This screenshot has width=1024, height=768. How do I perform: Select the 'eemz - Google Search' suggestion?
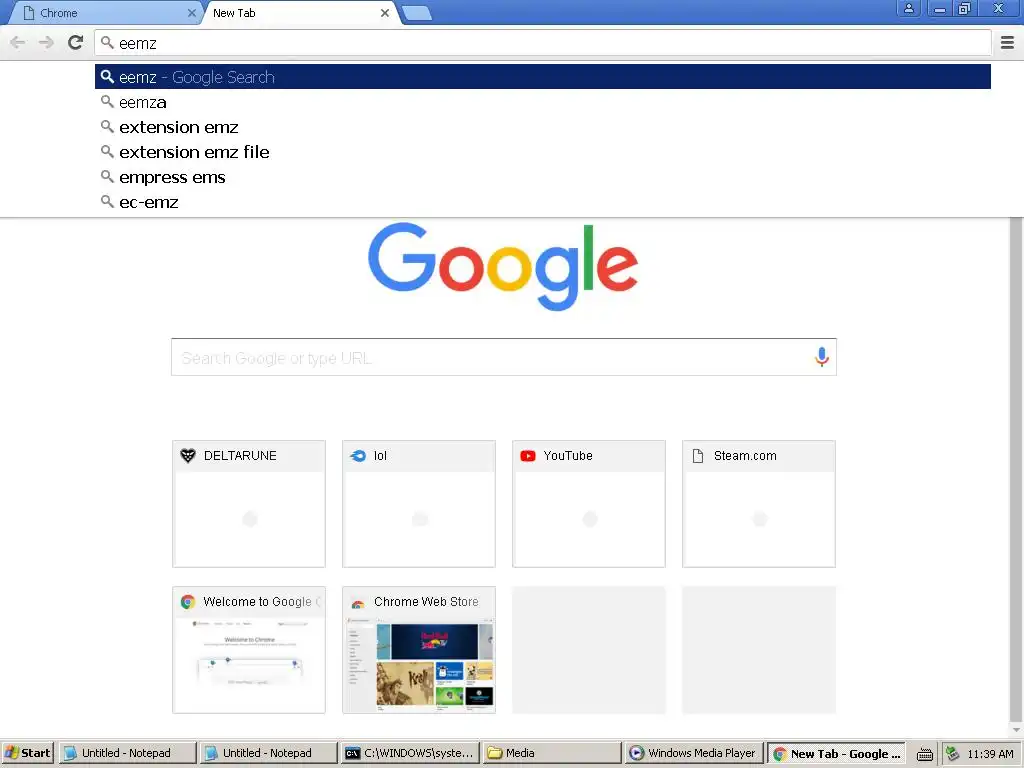coord(543,77)
